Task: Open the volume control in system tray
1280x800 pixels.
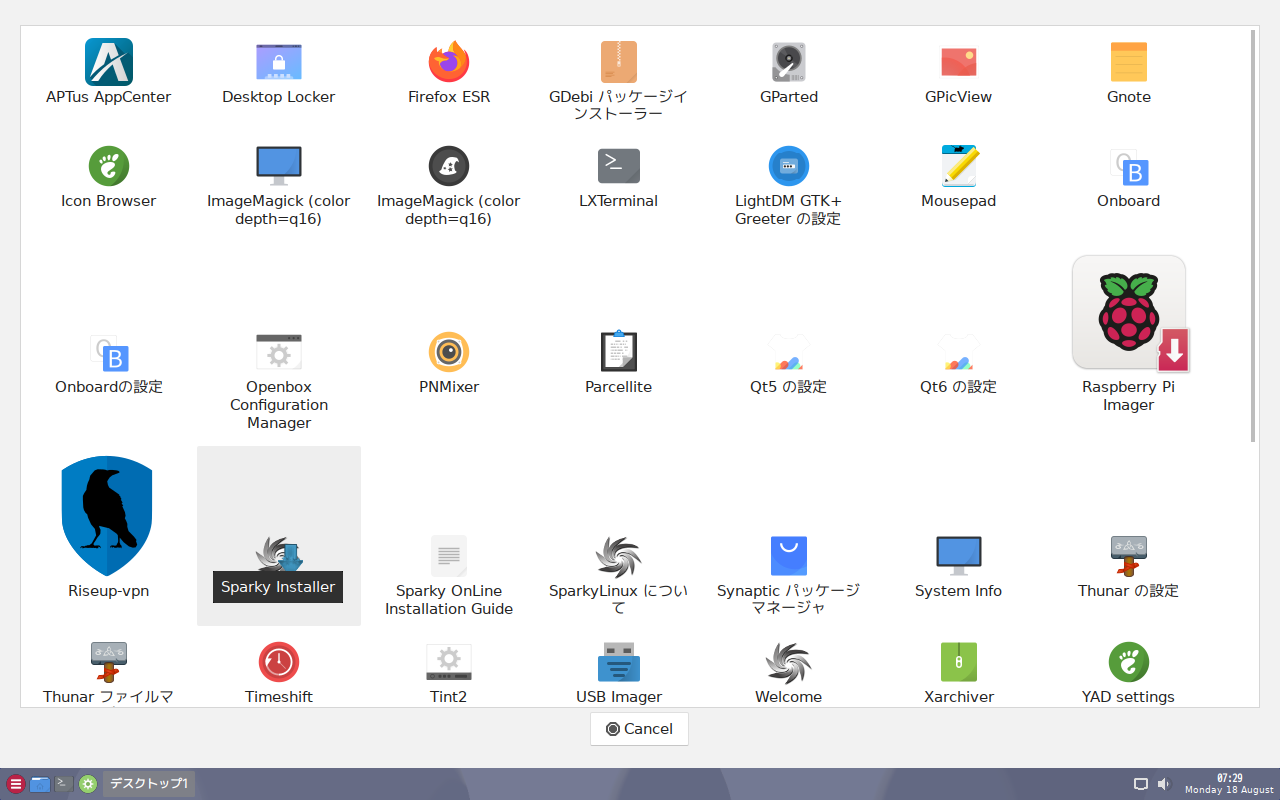Action: tap(1164, 784)
